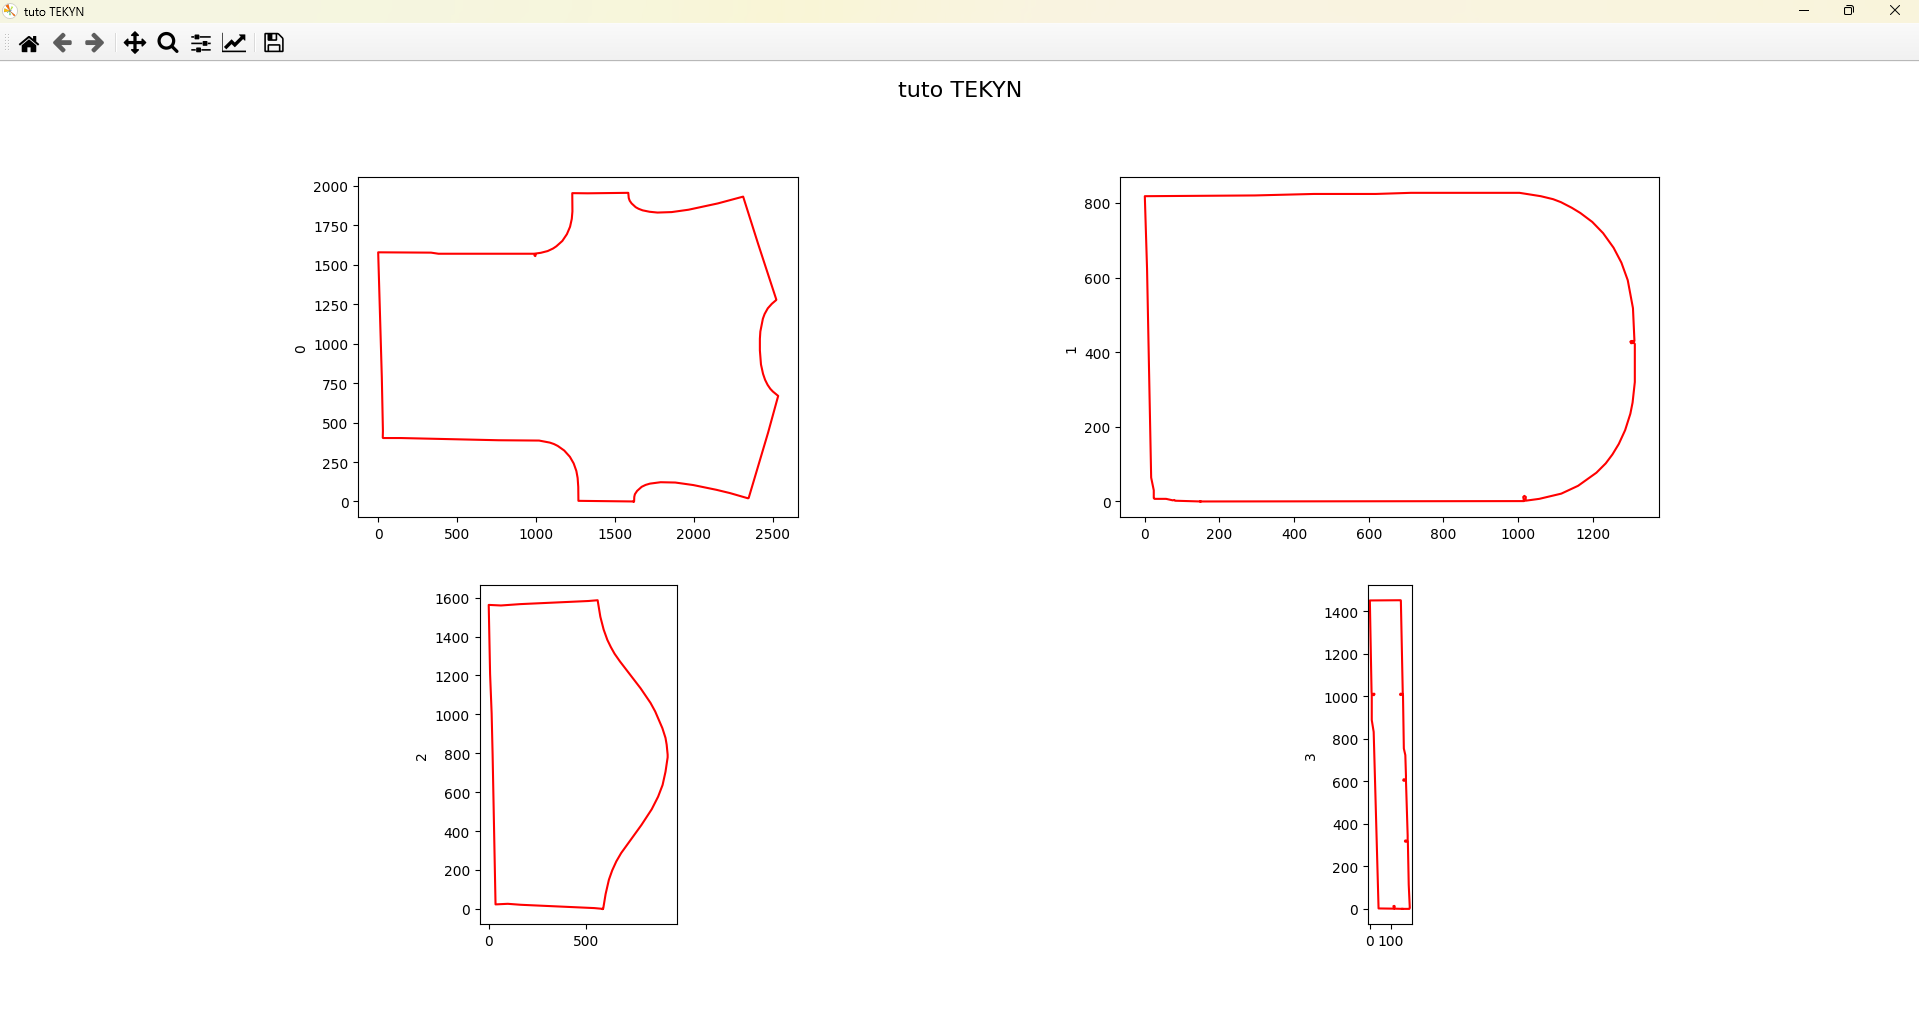Image resolution: width=1919 pixels, height=1028 pixels.
Task: Save the figure with floppy icon
Action: 273,43
